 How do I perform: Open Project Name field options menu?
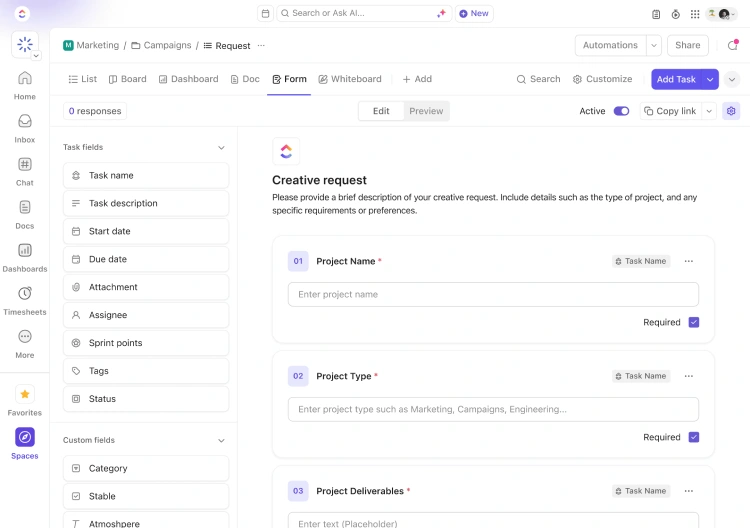coord(688,261)
